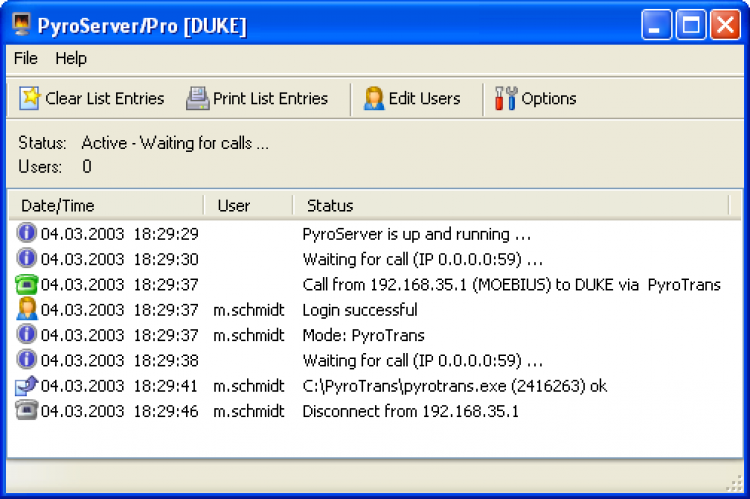Click the file transfer icon on the pyrotrans.exe row
Viewport: 750px width, 499px height.
pos(27,386)
